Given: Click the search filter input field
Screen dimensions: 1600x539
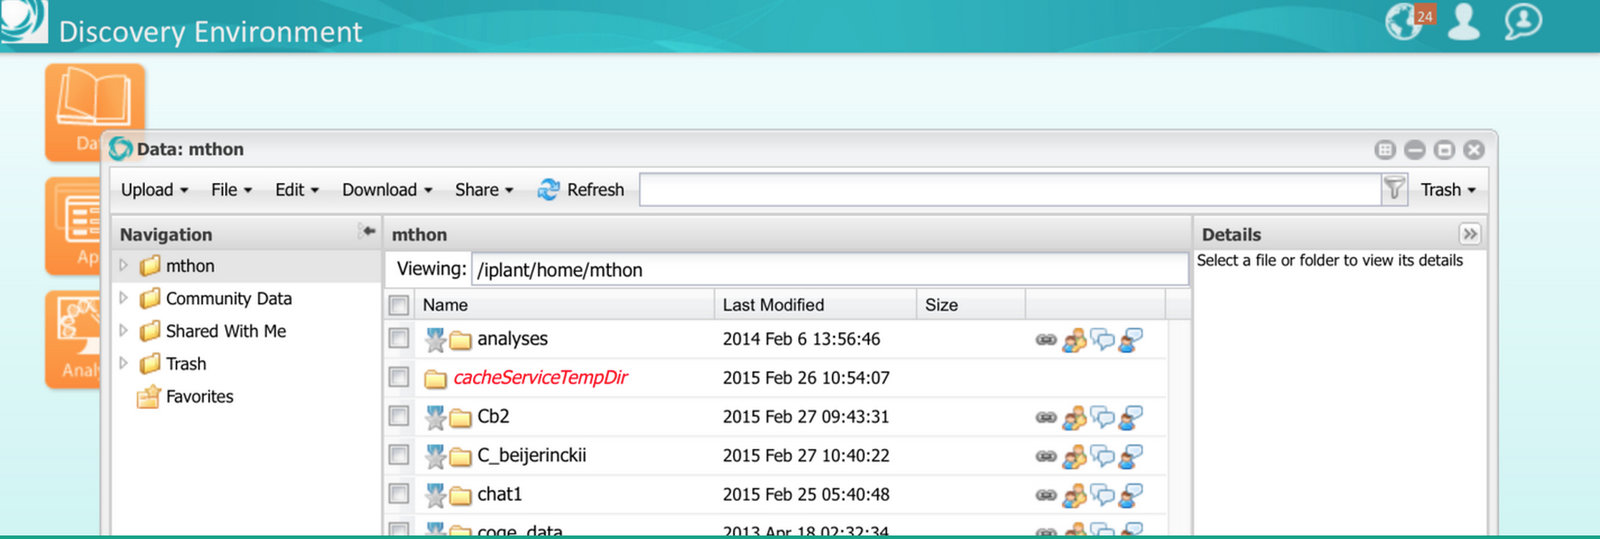Looking at the screenshot, I should [1010, 190].
